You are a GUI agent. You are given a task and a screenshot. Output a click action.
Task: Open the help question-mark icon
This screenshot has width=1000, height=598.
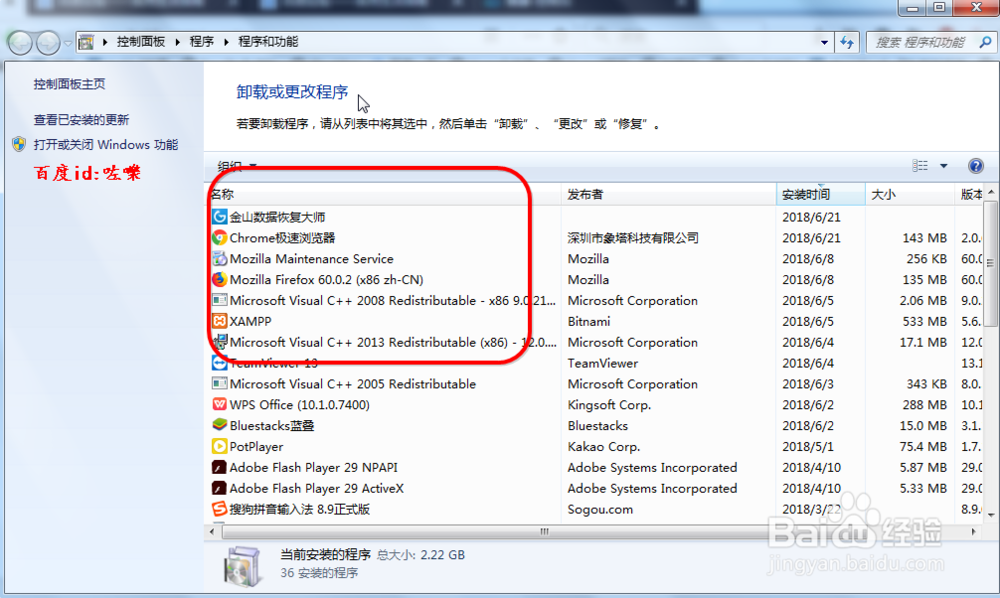(x=975, y=166)
